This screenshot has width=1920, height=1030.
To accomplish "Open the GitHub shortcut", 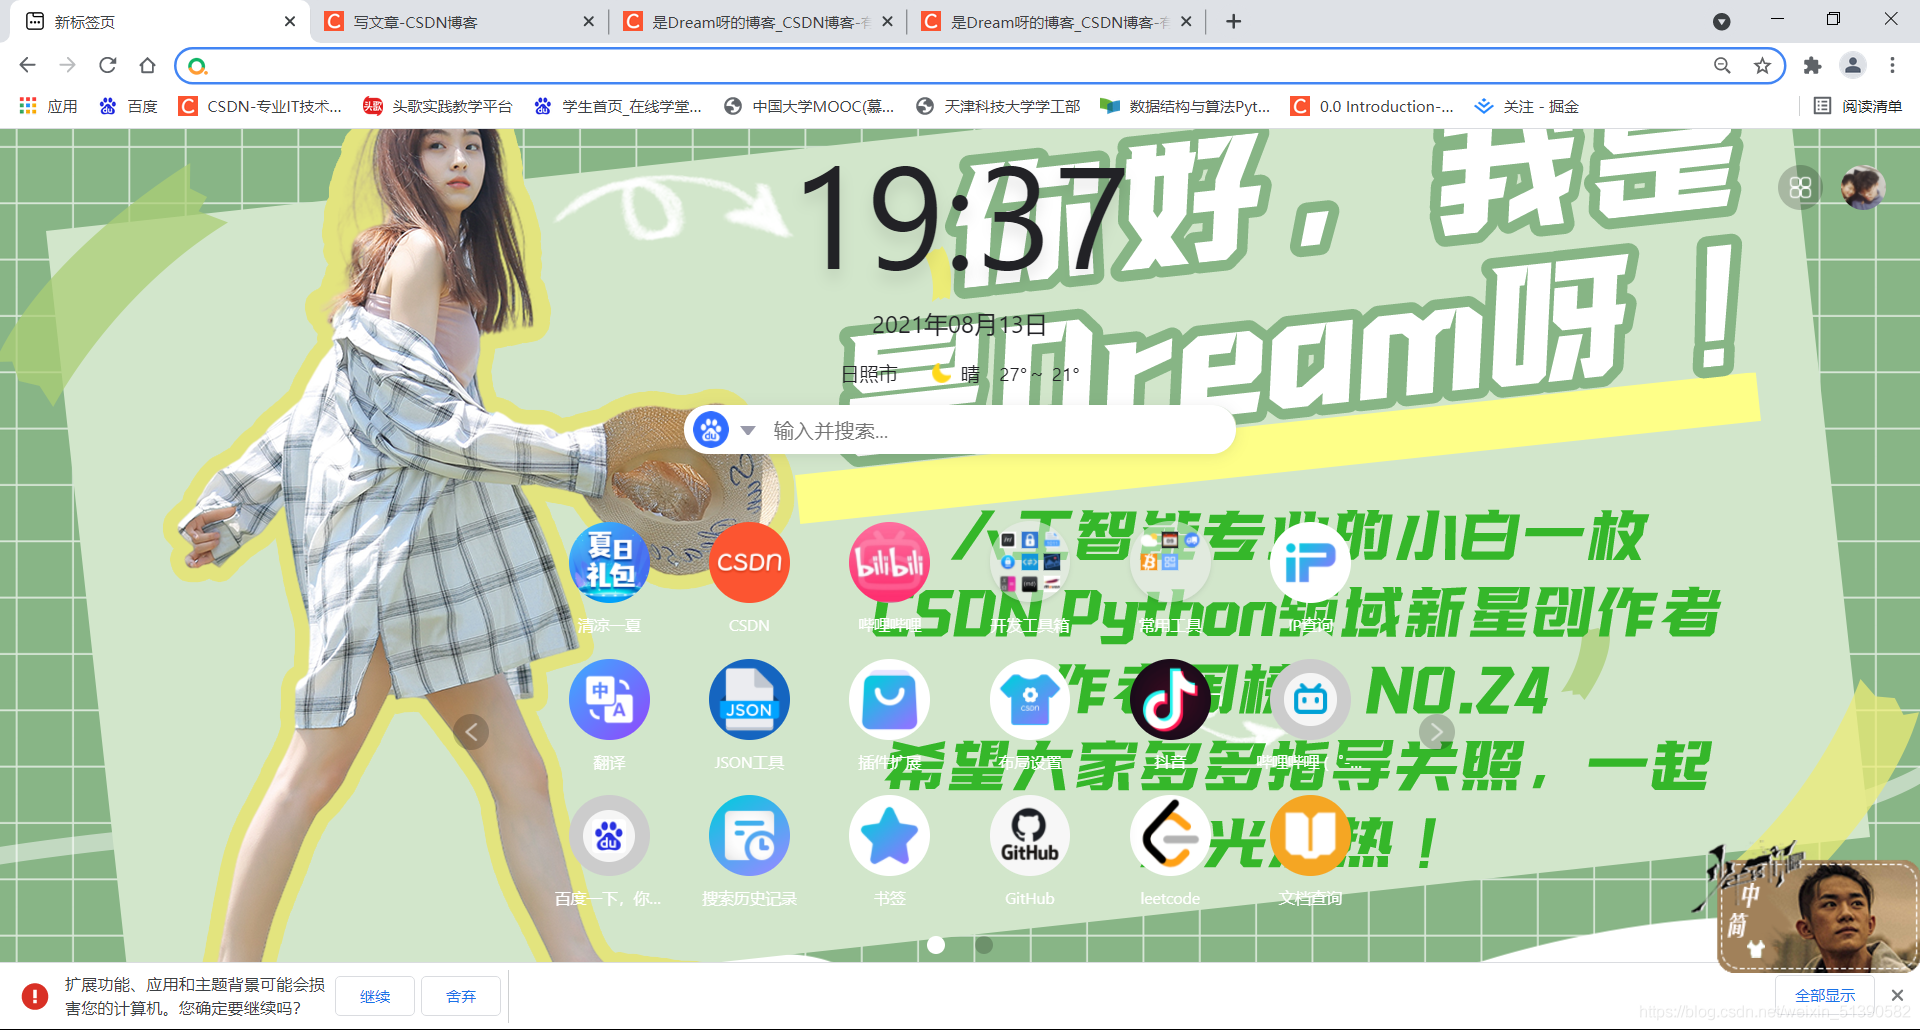I will (1029, 836).
